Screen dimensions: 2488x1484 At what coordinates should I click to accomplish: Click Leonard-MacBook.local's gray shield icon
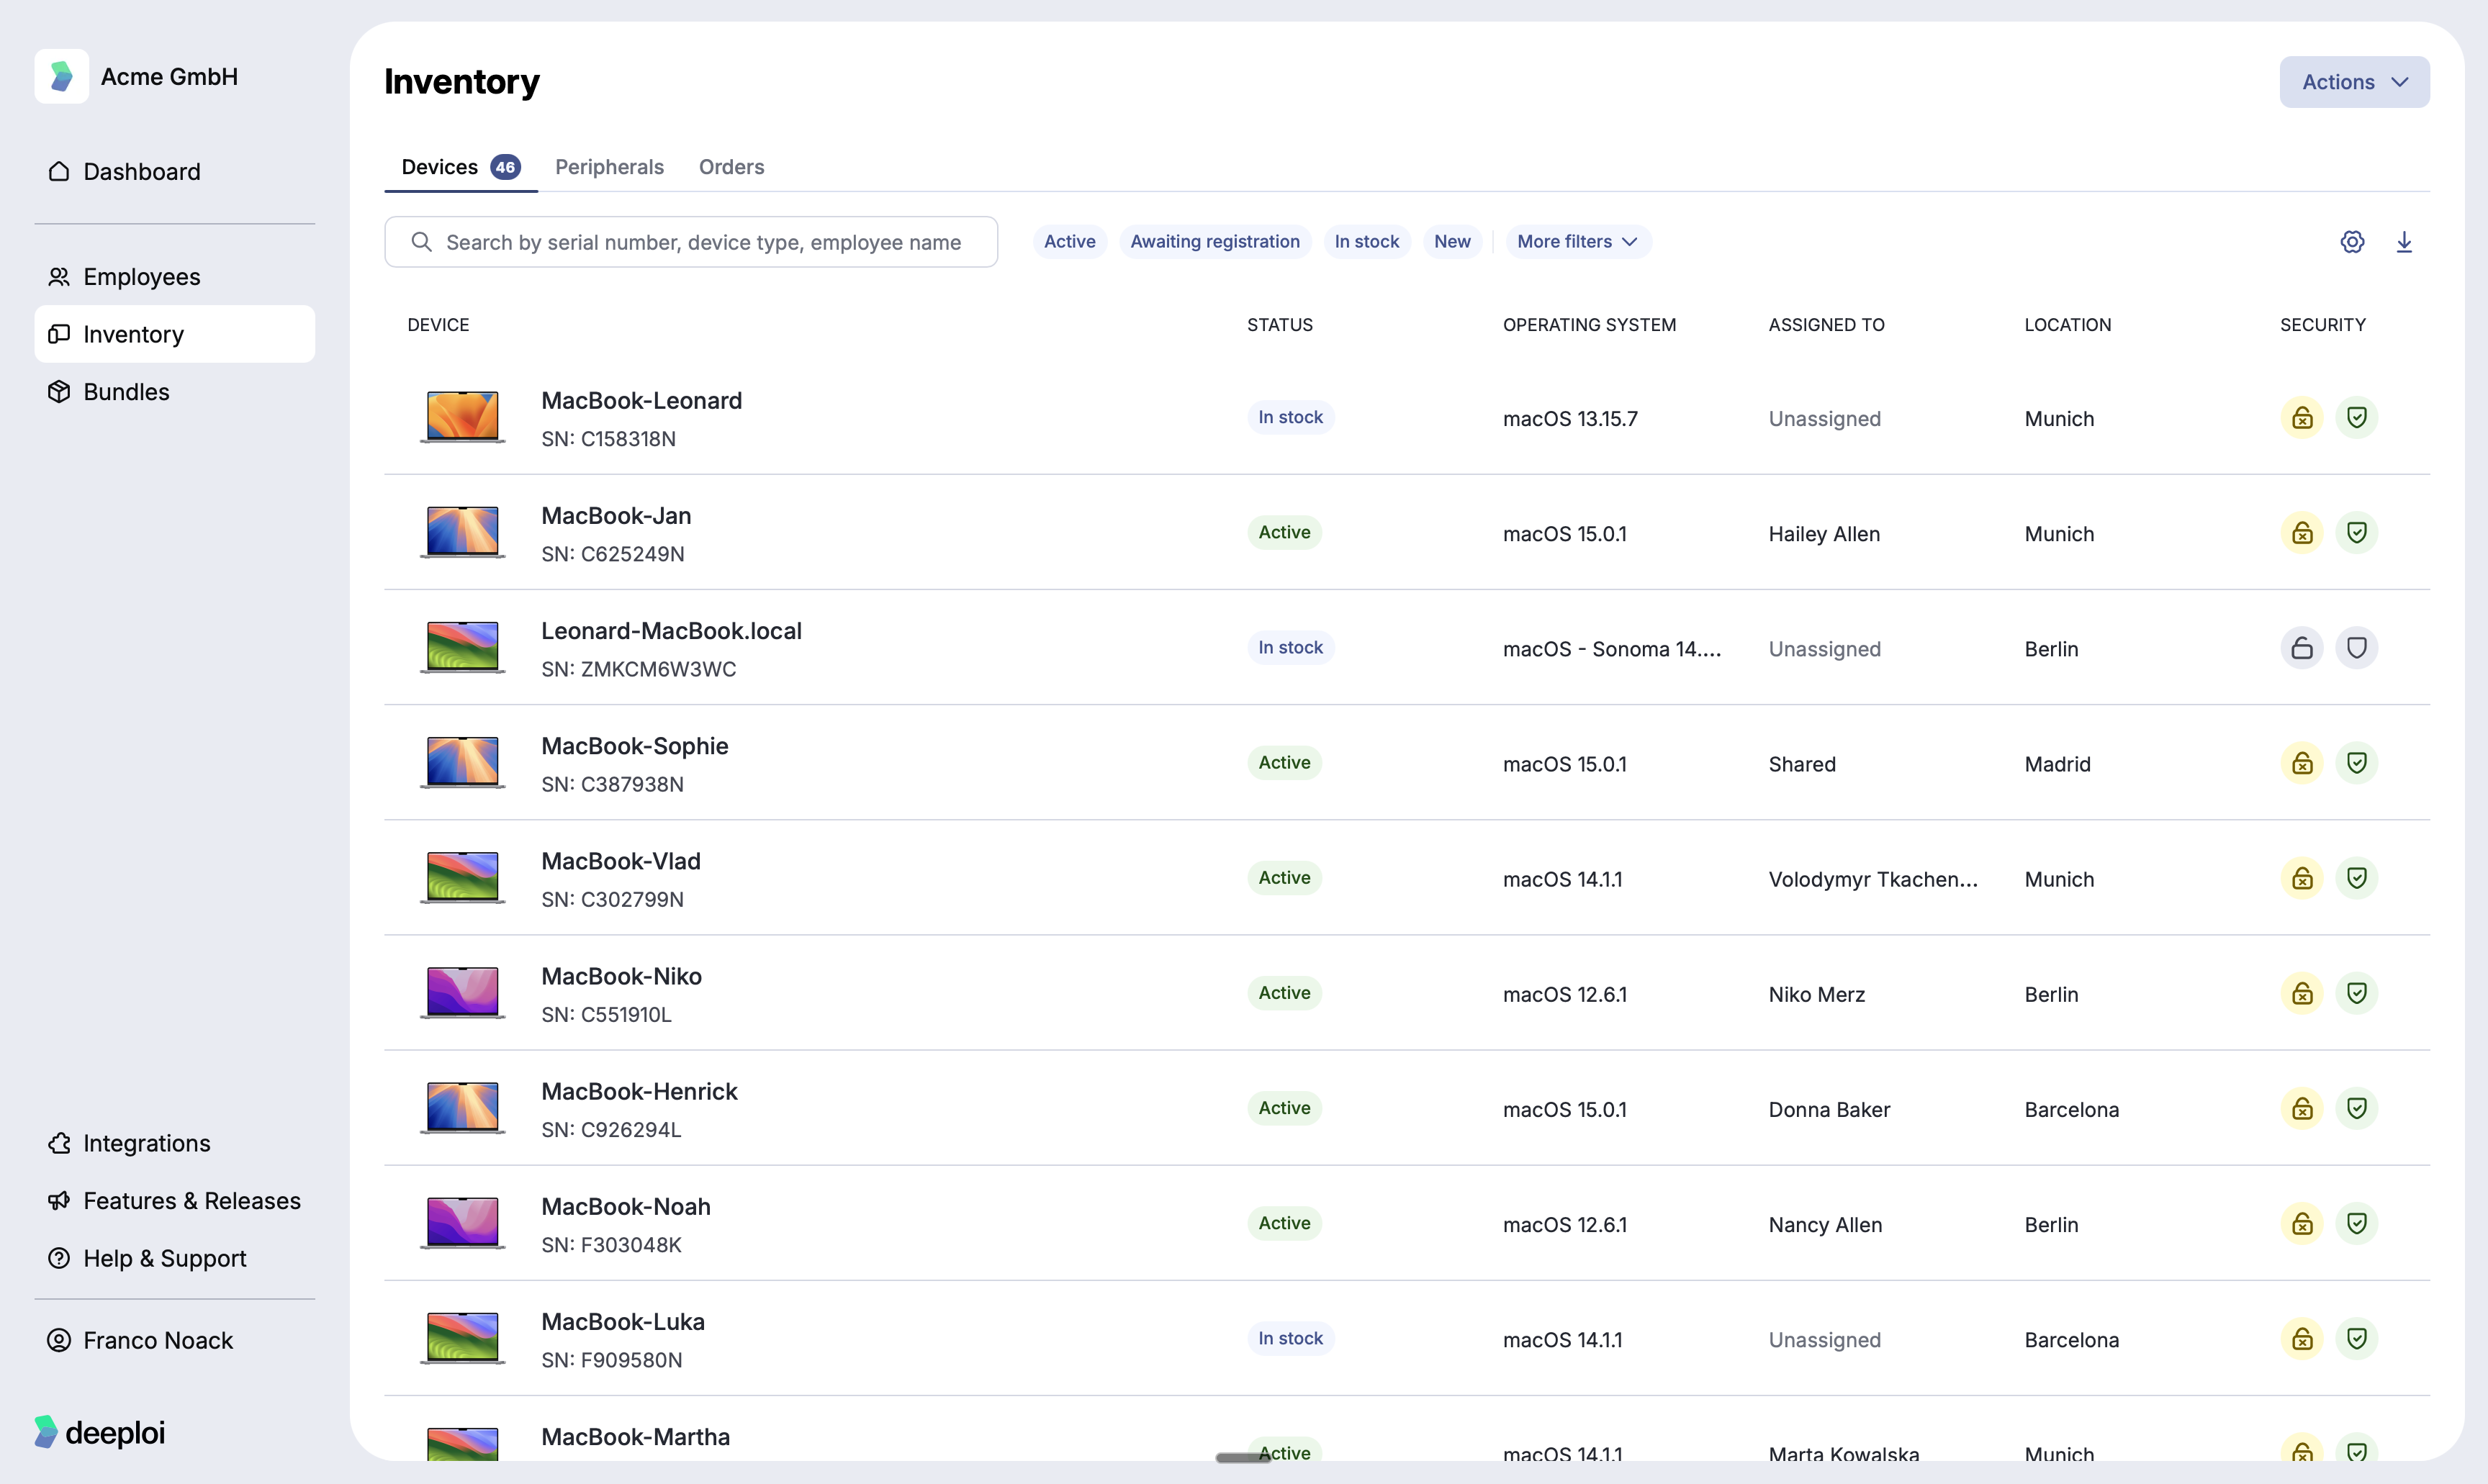2356,648
